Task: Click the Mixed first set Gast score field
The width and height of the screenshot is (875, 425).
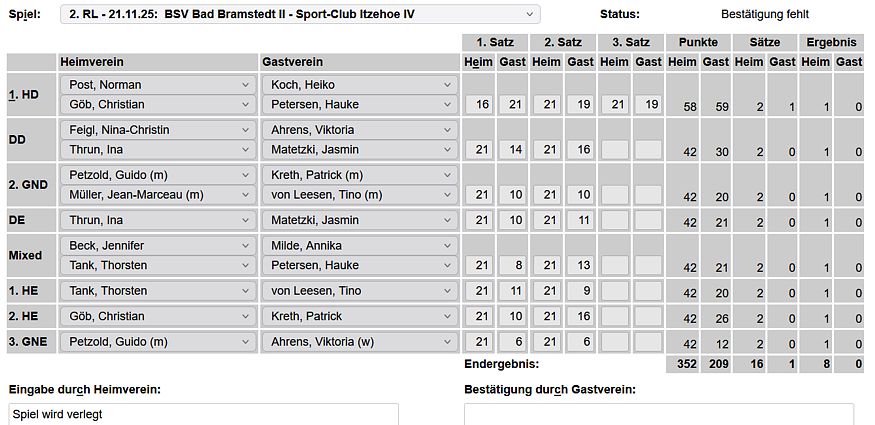Action: (x=512, y=266)
